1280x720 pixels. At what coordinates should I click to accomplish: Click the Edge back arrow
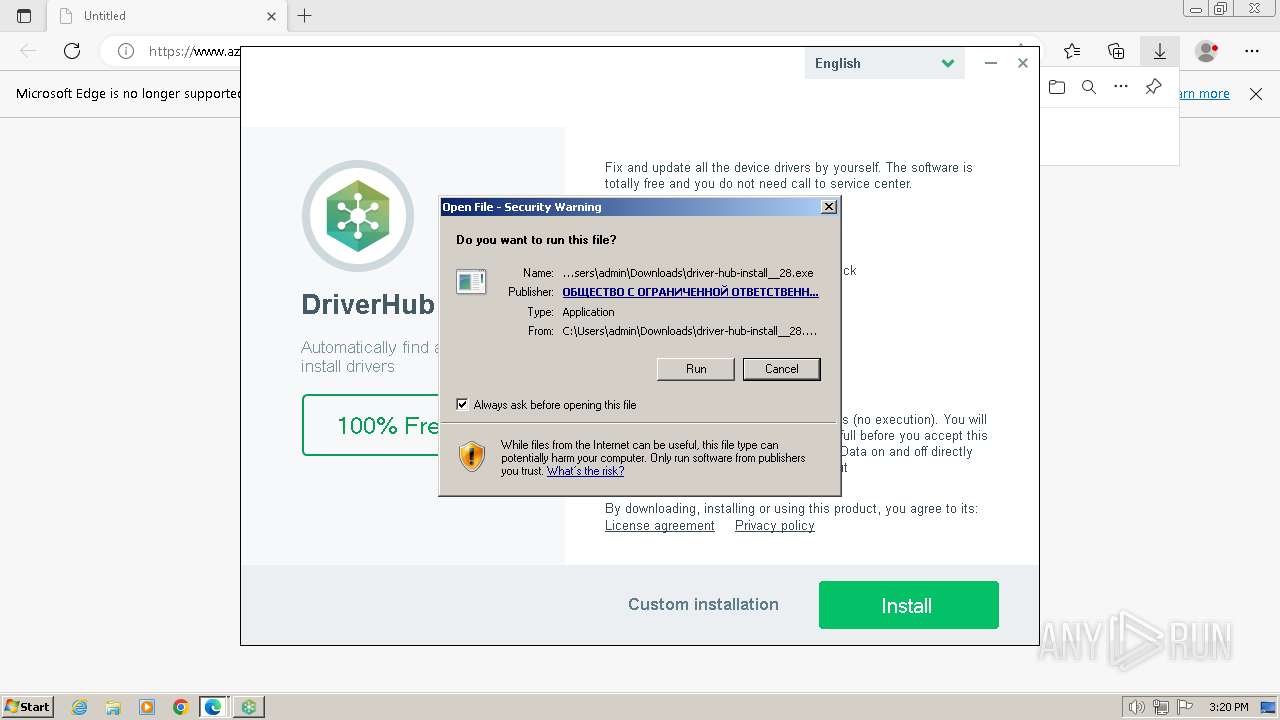coord(28,51)
